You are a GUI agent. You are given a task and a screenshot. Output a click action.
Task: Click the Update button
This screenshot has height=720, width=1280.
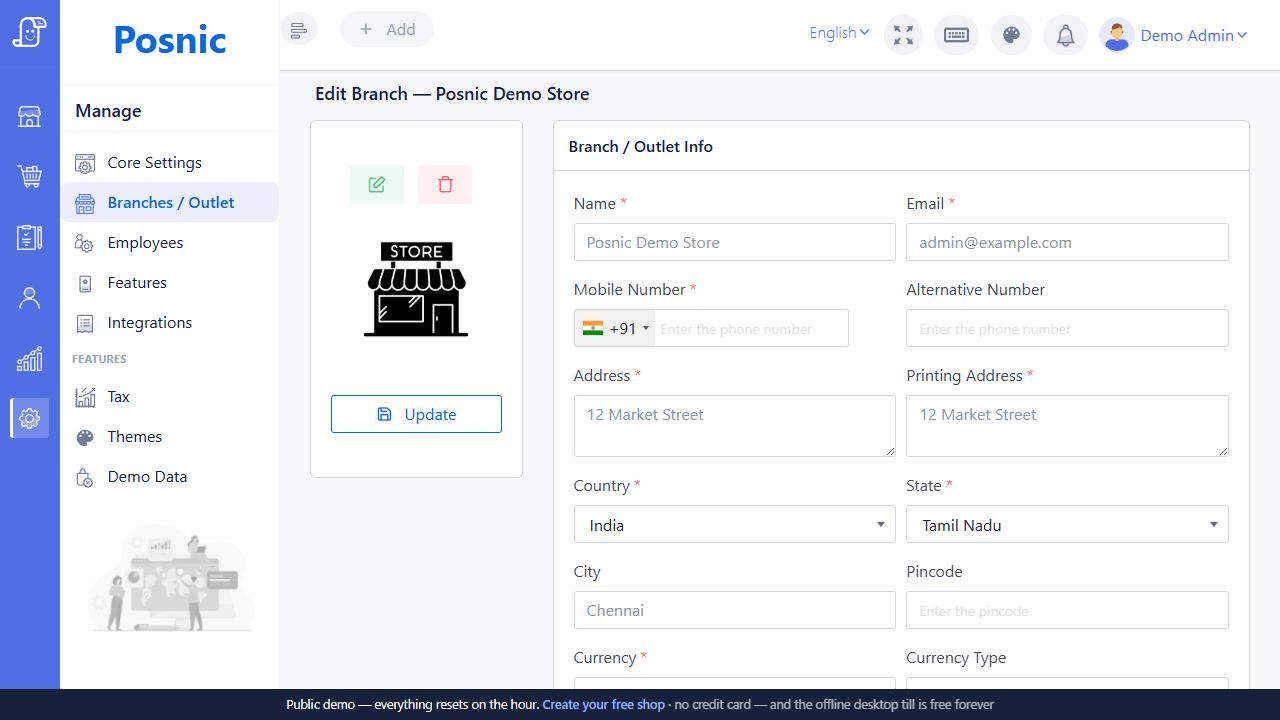(416, 414)
